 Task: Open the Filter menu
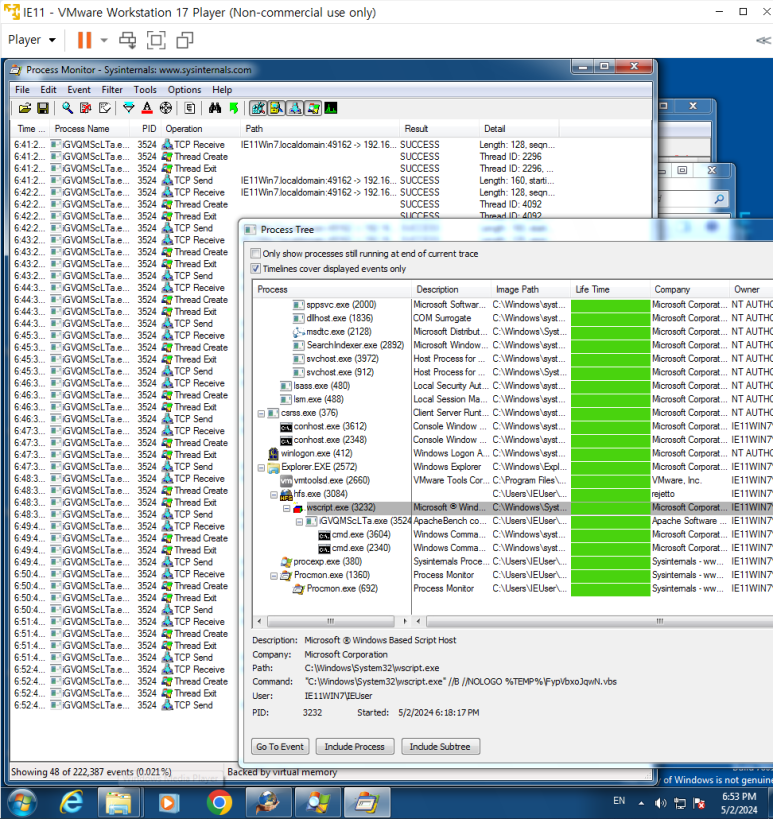click(112, 90)
